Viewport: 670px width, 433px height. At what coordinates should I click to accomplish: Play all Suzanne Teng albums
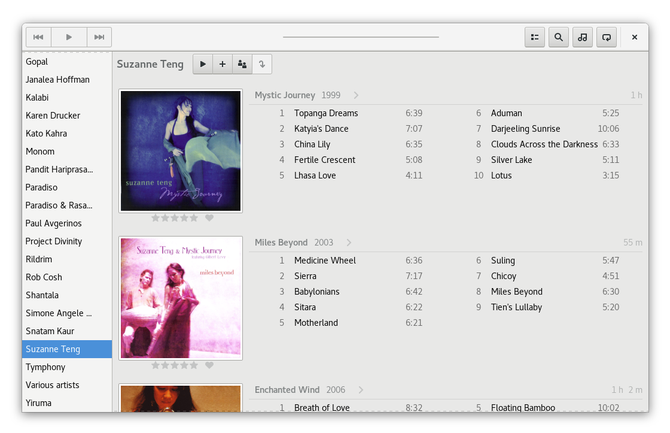pyautogui.click(x=203, y=64)
